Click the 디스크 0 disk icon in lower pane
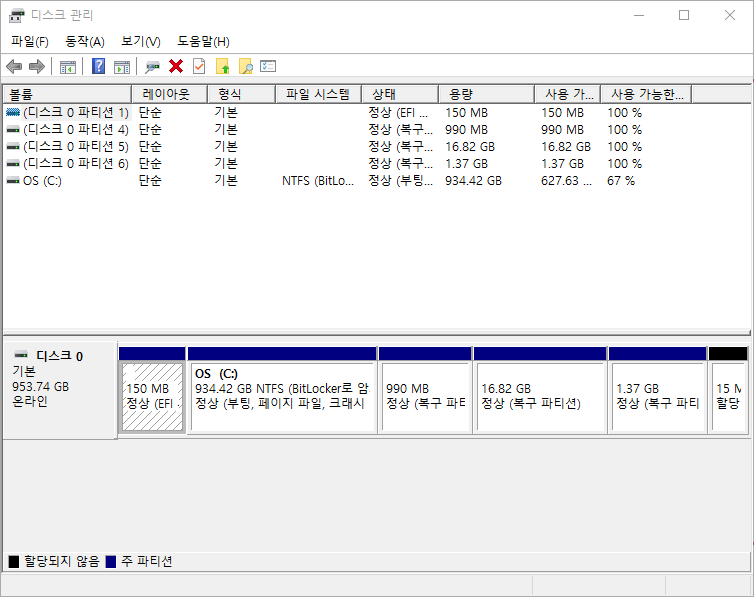754x597 pixels. (21, 355)
